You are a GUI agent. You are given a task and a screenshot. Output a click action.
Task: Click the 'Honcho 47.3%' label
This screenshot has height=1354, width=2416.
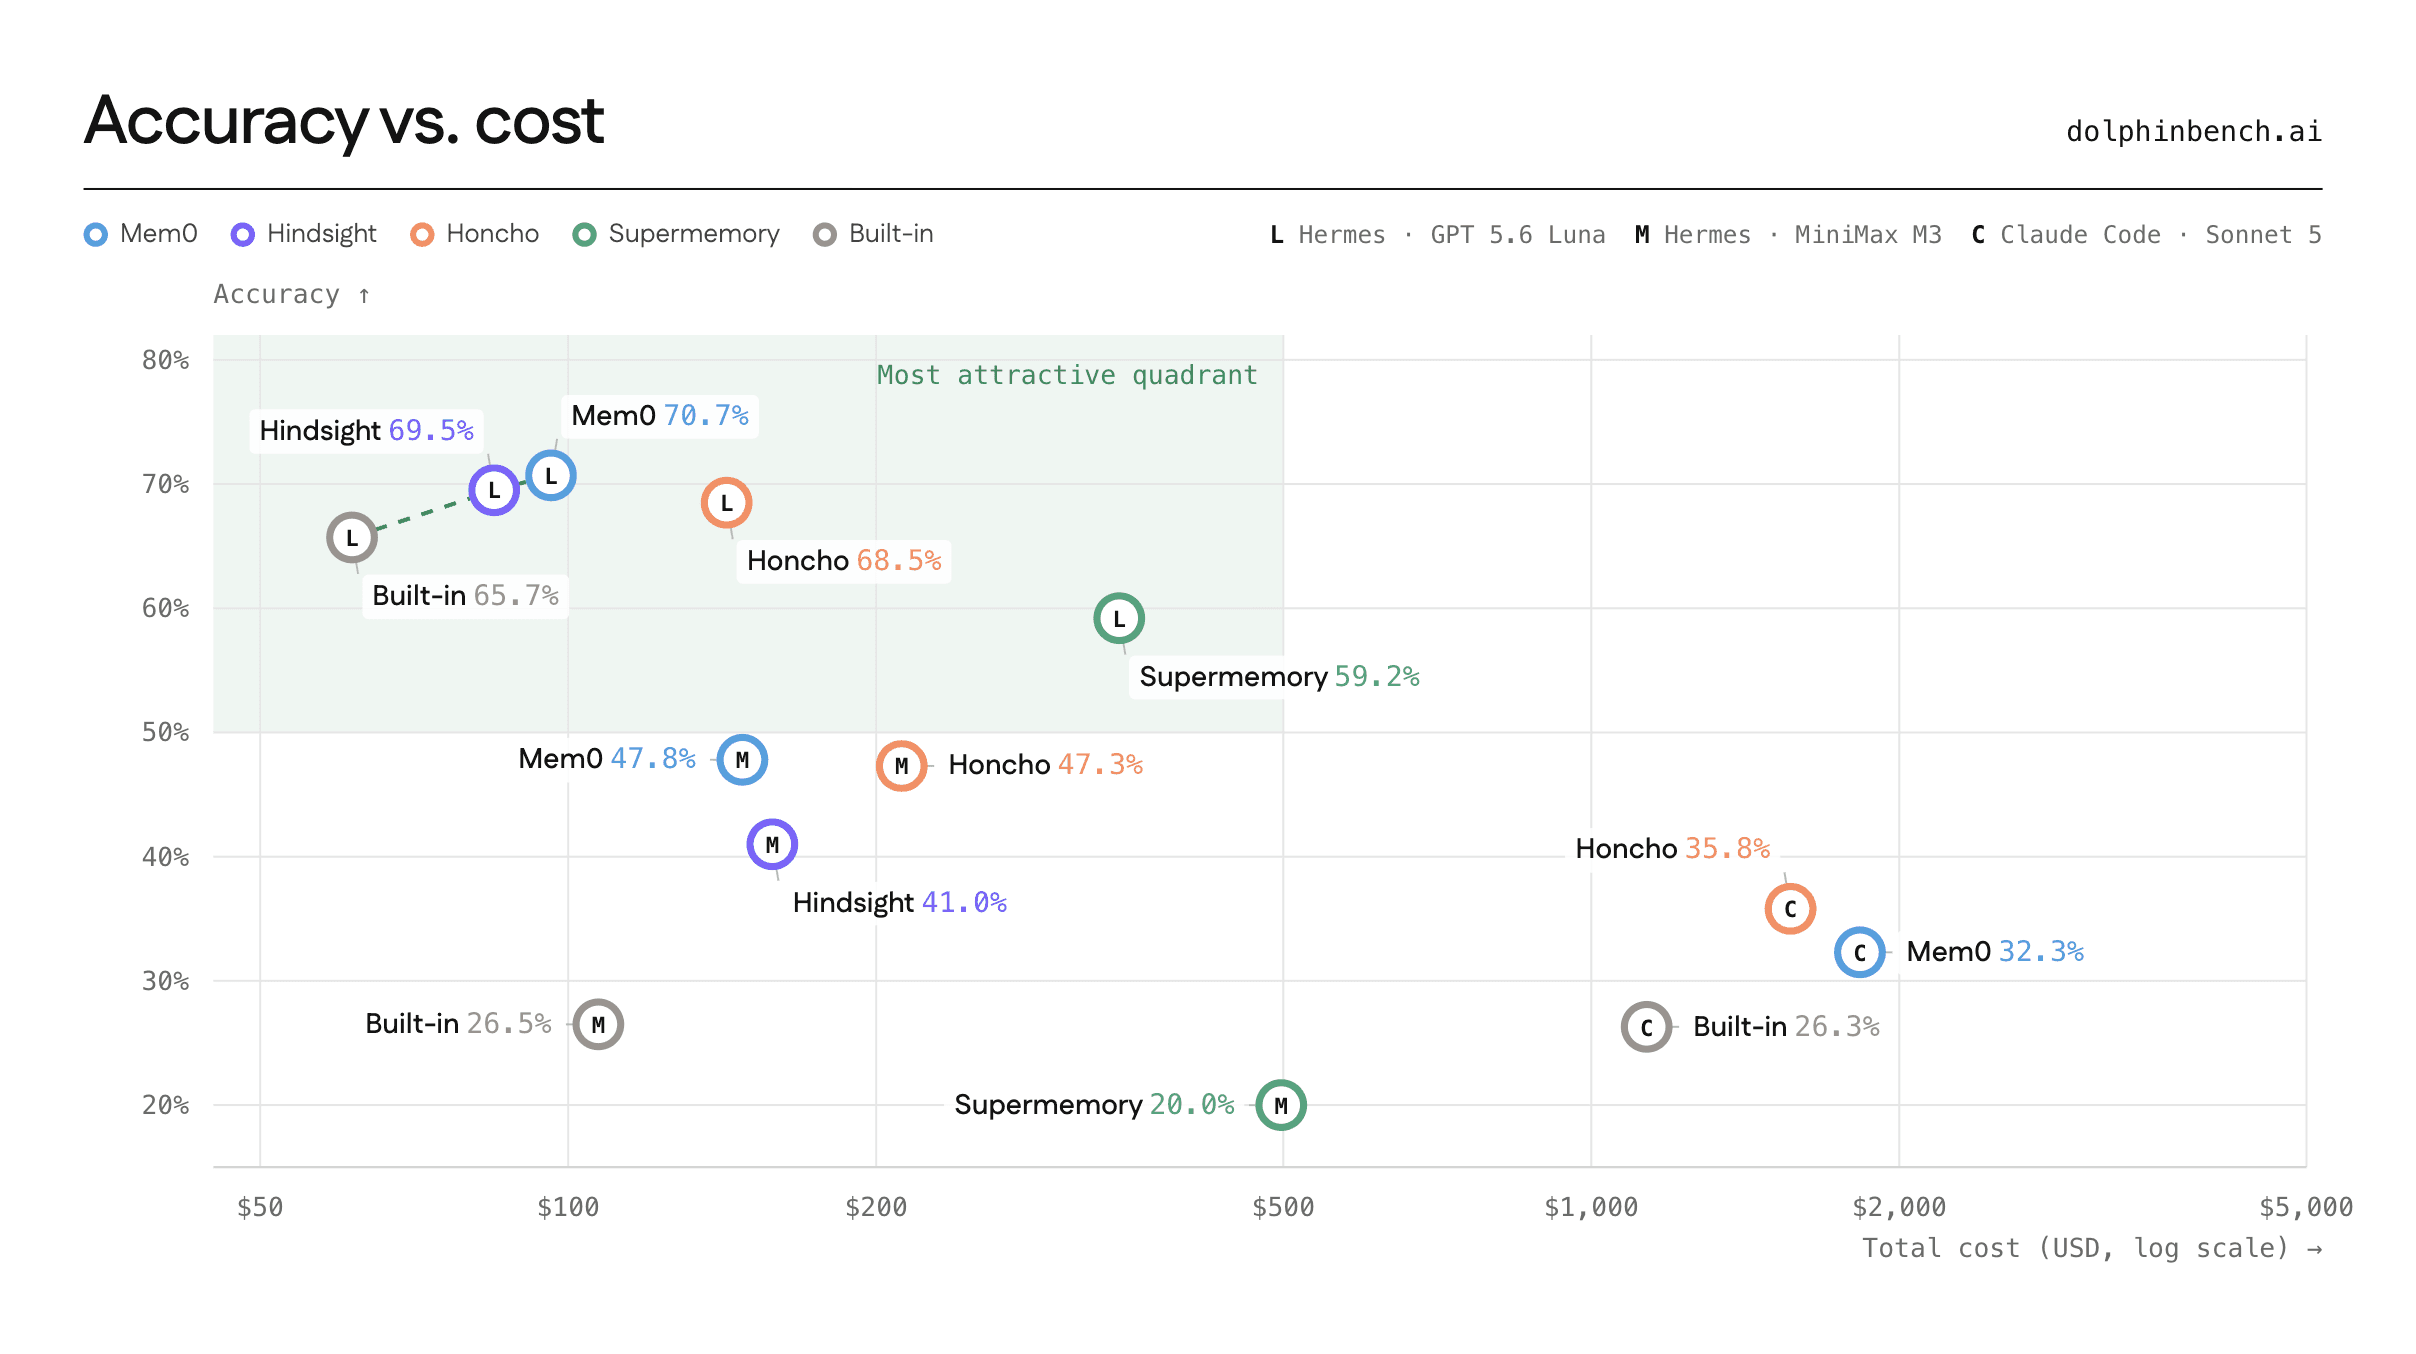click(1045, 765)
